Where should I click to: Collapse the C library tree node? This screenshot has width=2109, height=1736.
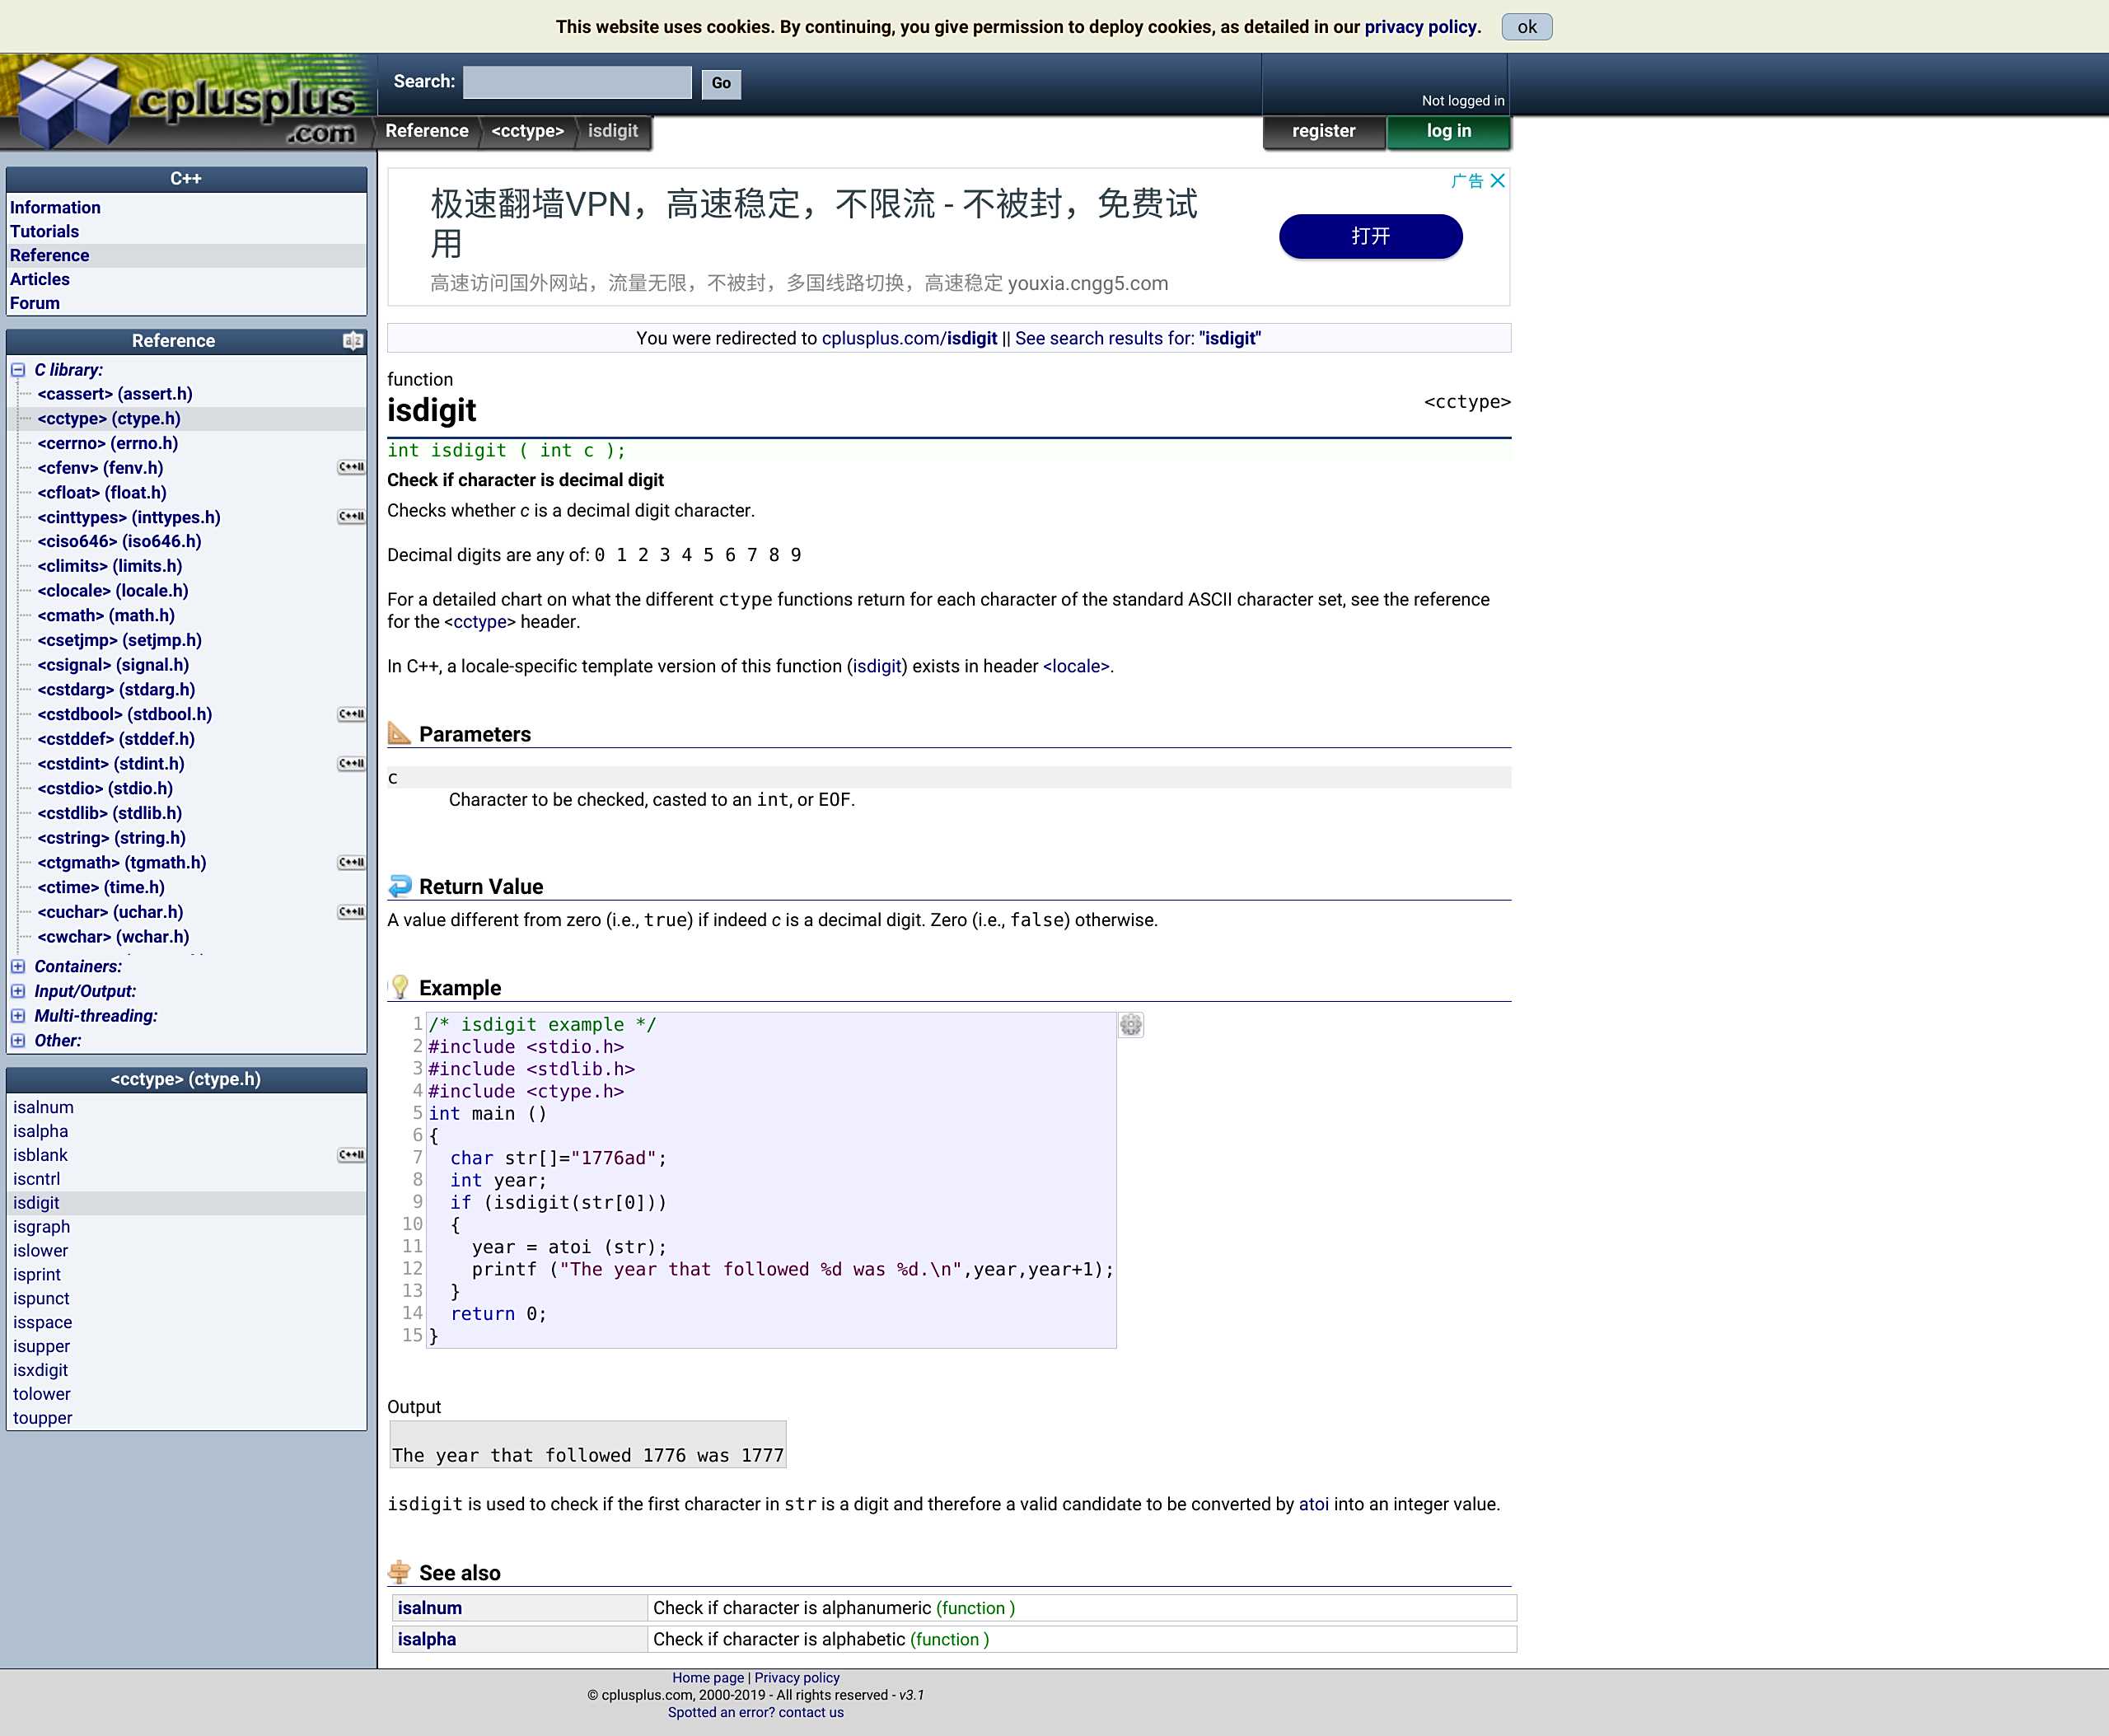tap(18, 370)
